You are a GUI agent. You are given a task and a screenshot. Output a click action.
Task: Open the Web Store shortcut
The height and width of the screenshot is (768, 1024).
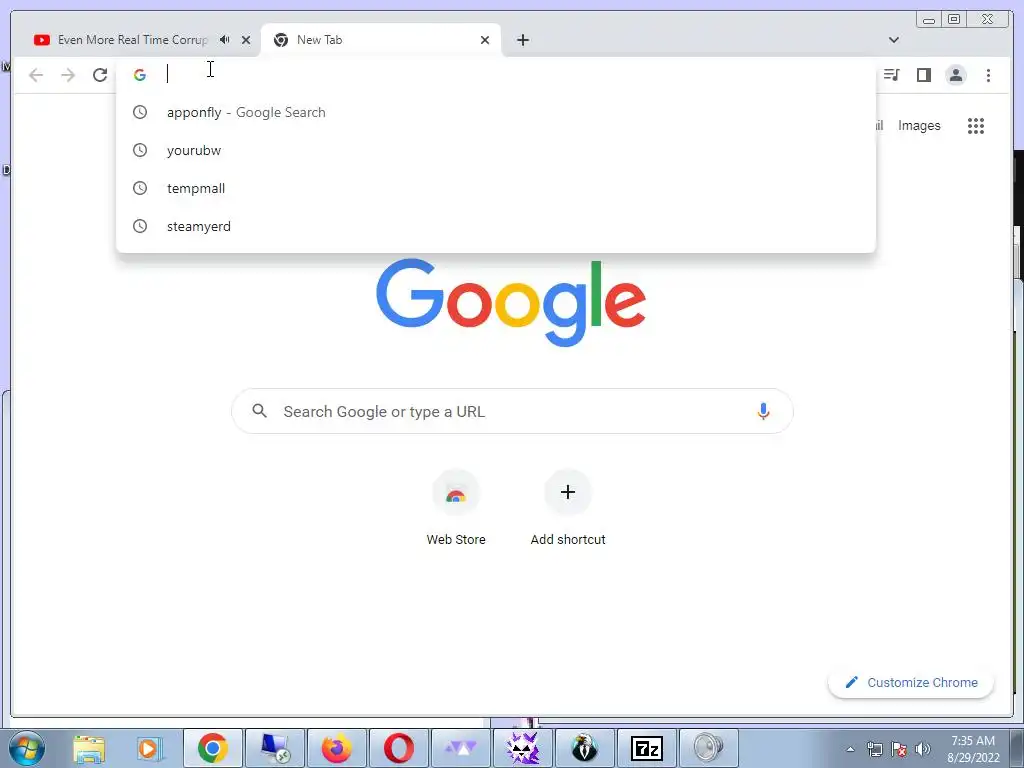coord(456,509)
